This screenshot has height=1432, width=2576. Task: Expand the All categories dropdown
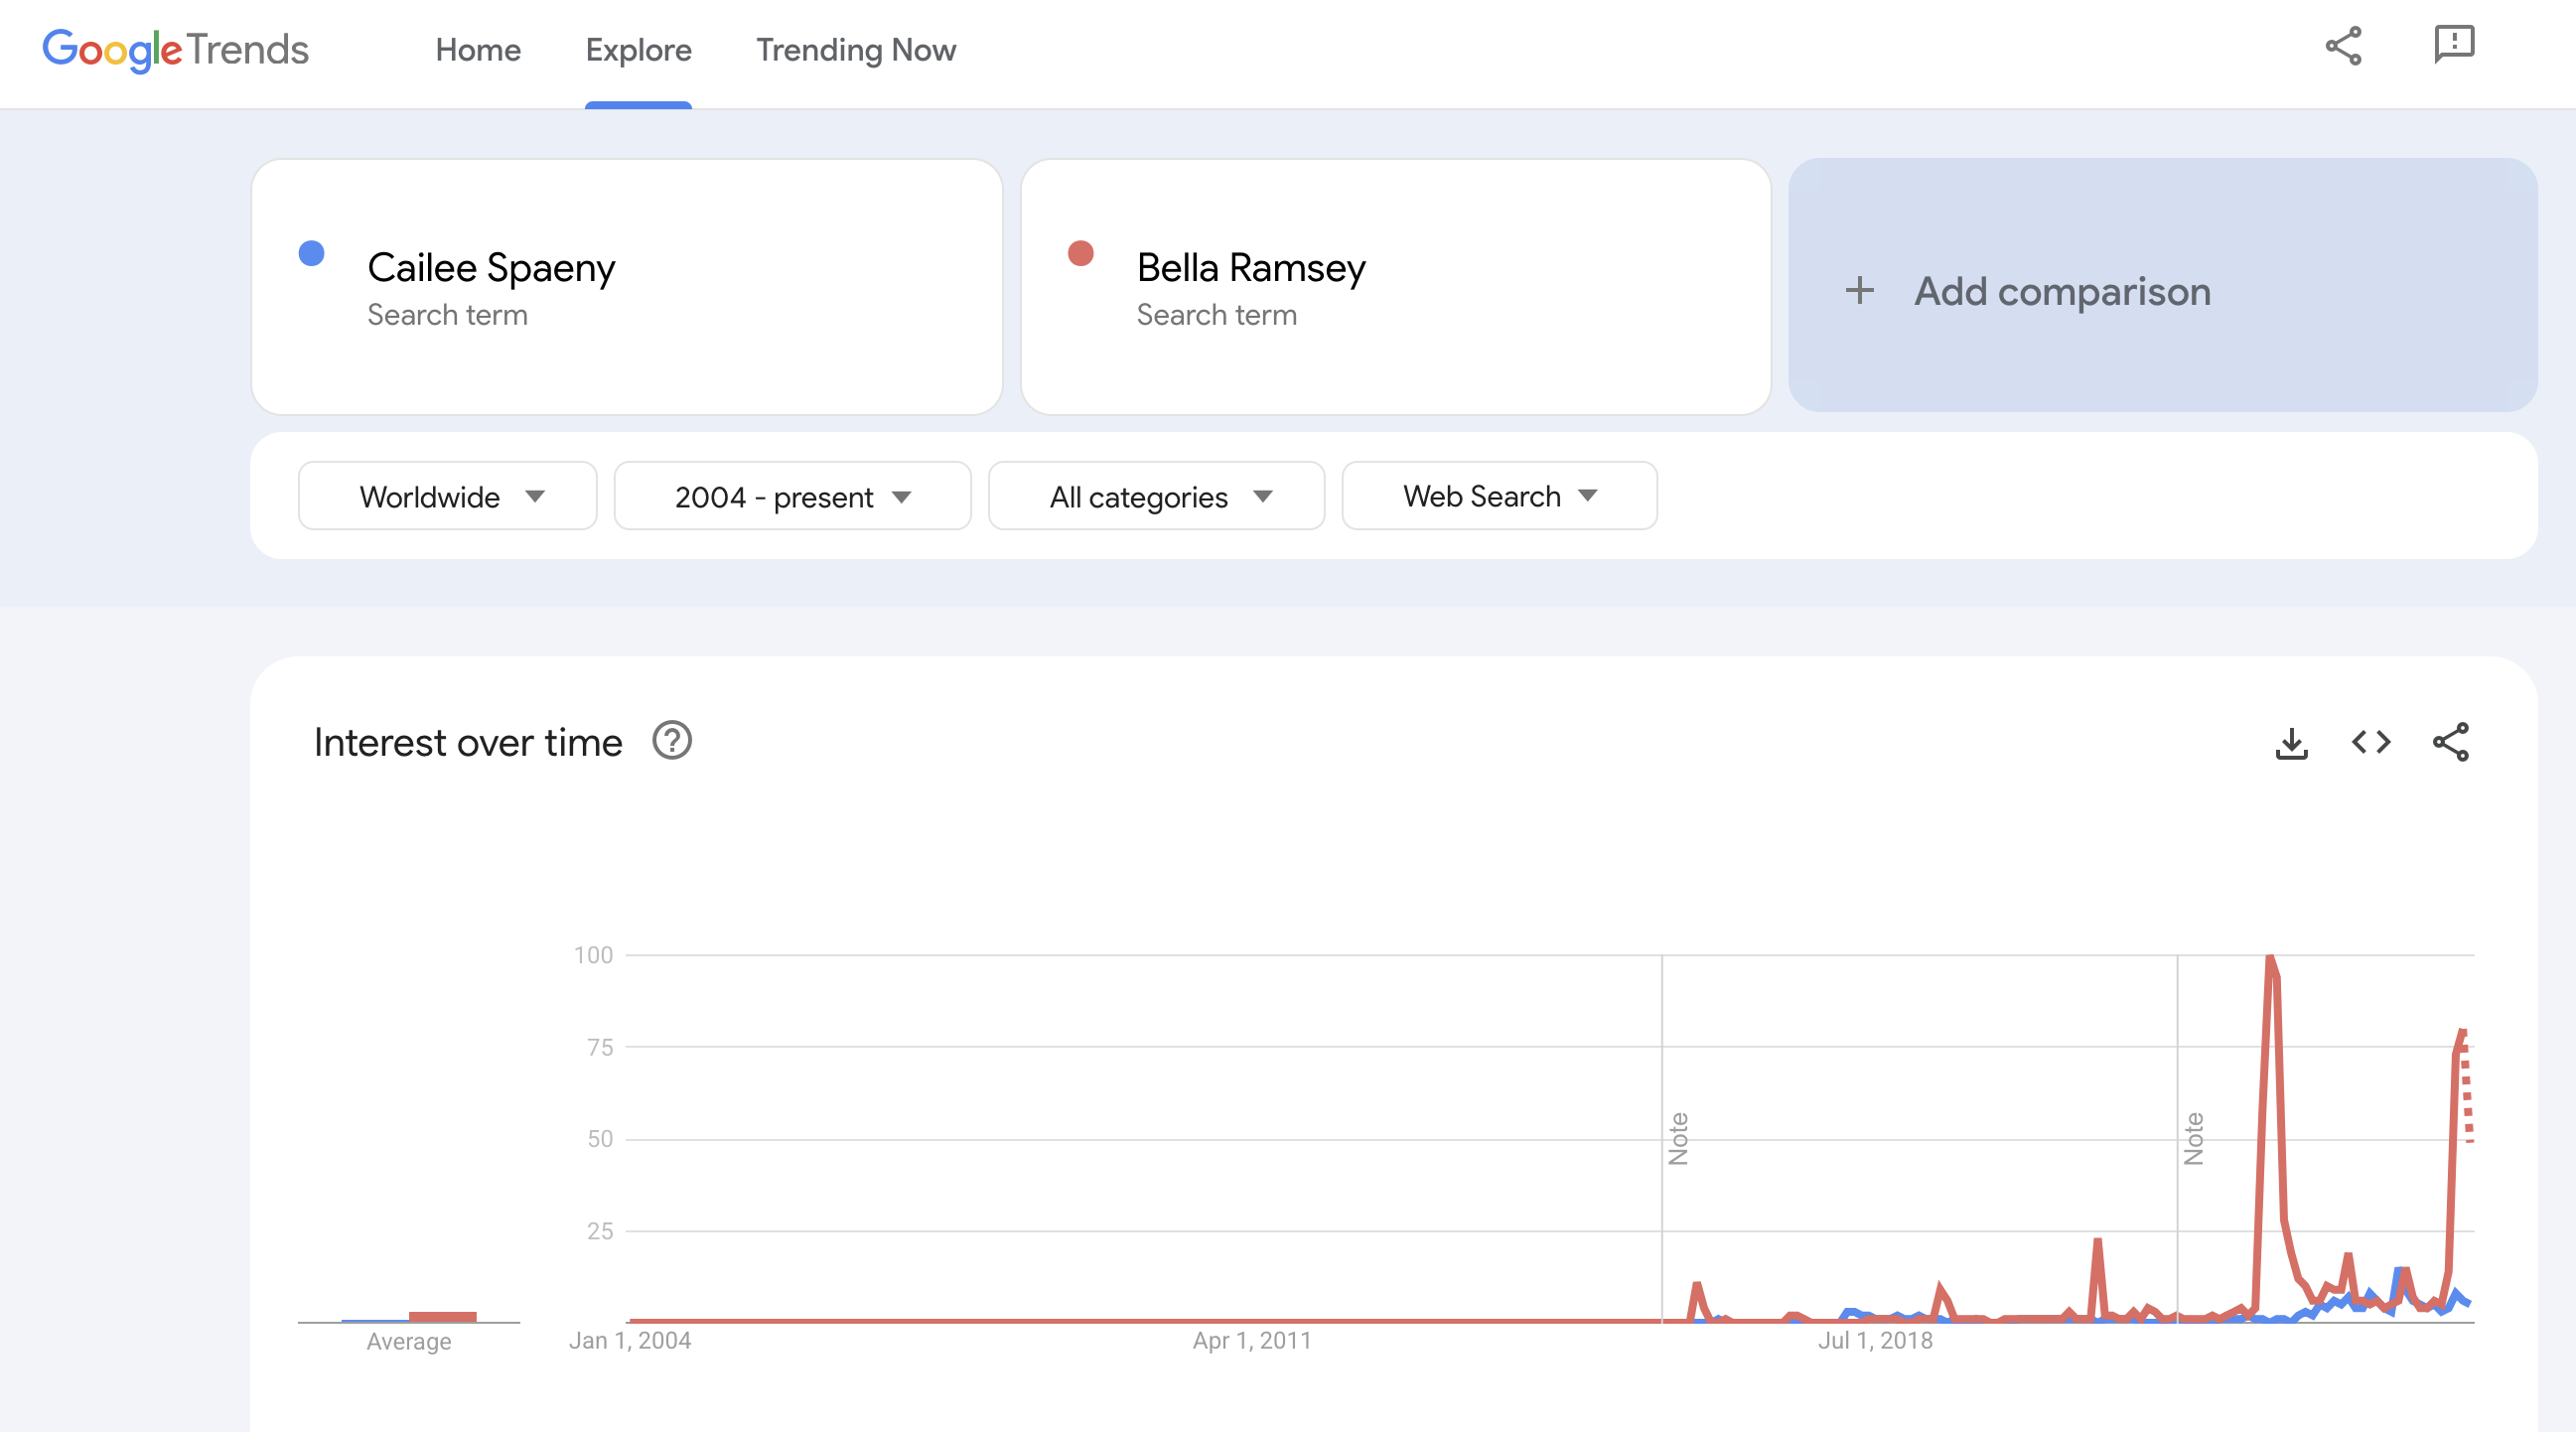click(x=1157, y=496)
